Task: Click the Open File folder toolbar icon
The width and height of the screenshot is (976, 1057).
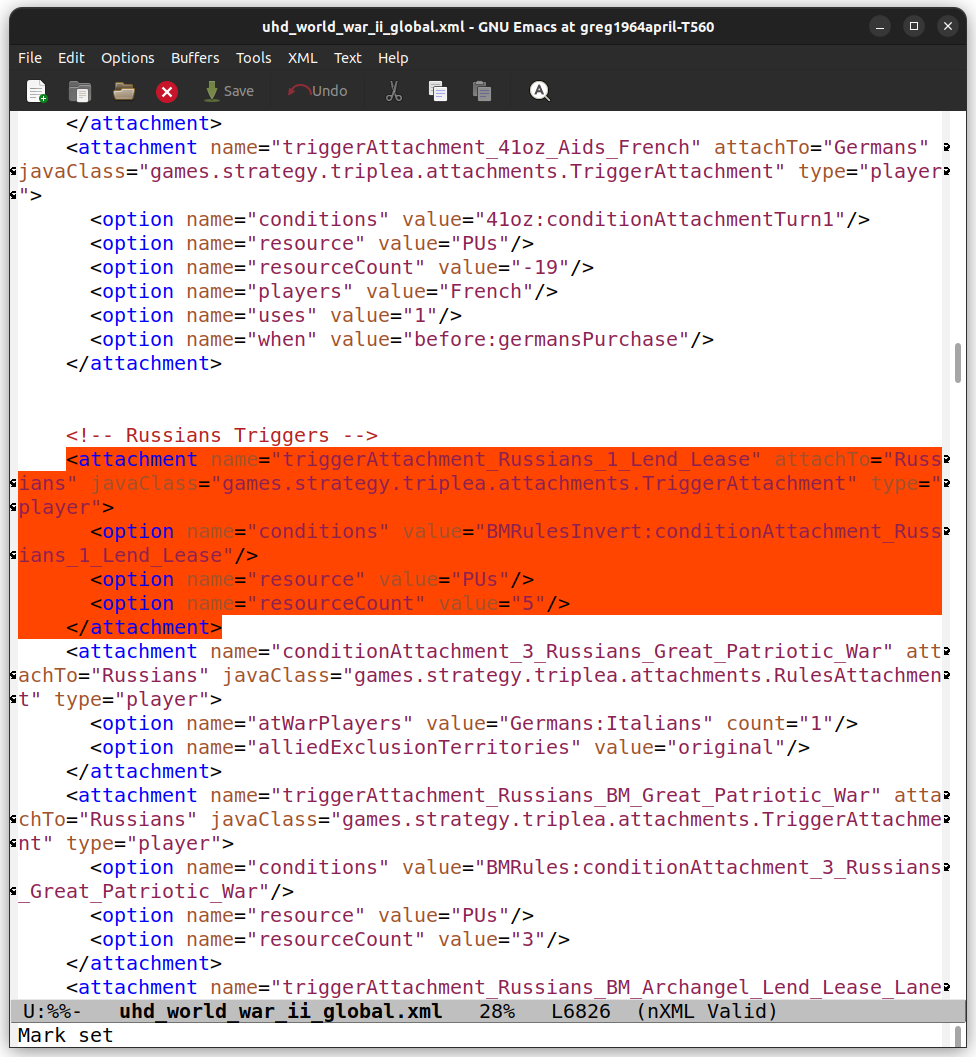Action: (123, 91)
